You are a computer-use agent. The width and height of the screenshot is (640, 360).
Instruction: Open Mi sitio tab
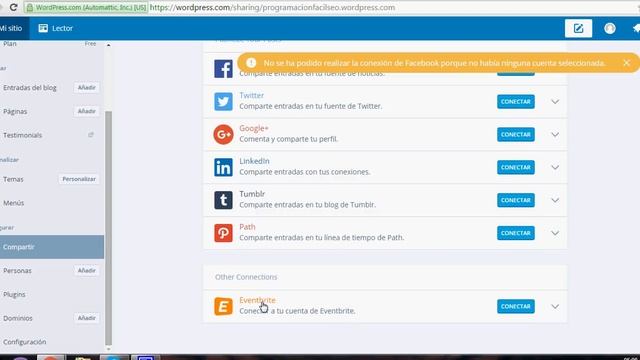click(11, 28)
